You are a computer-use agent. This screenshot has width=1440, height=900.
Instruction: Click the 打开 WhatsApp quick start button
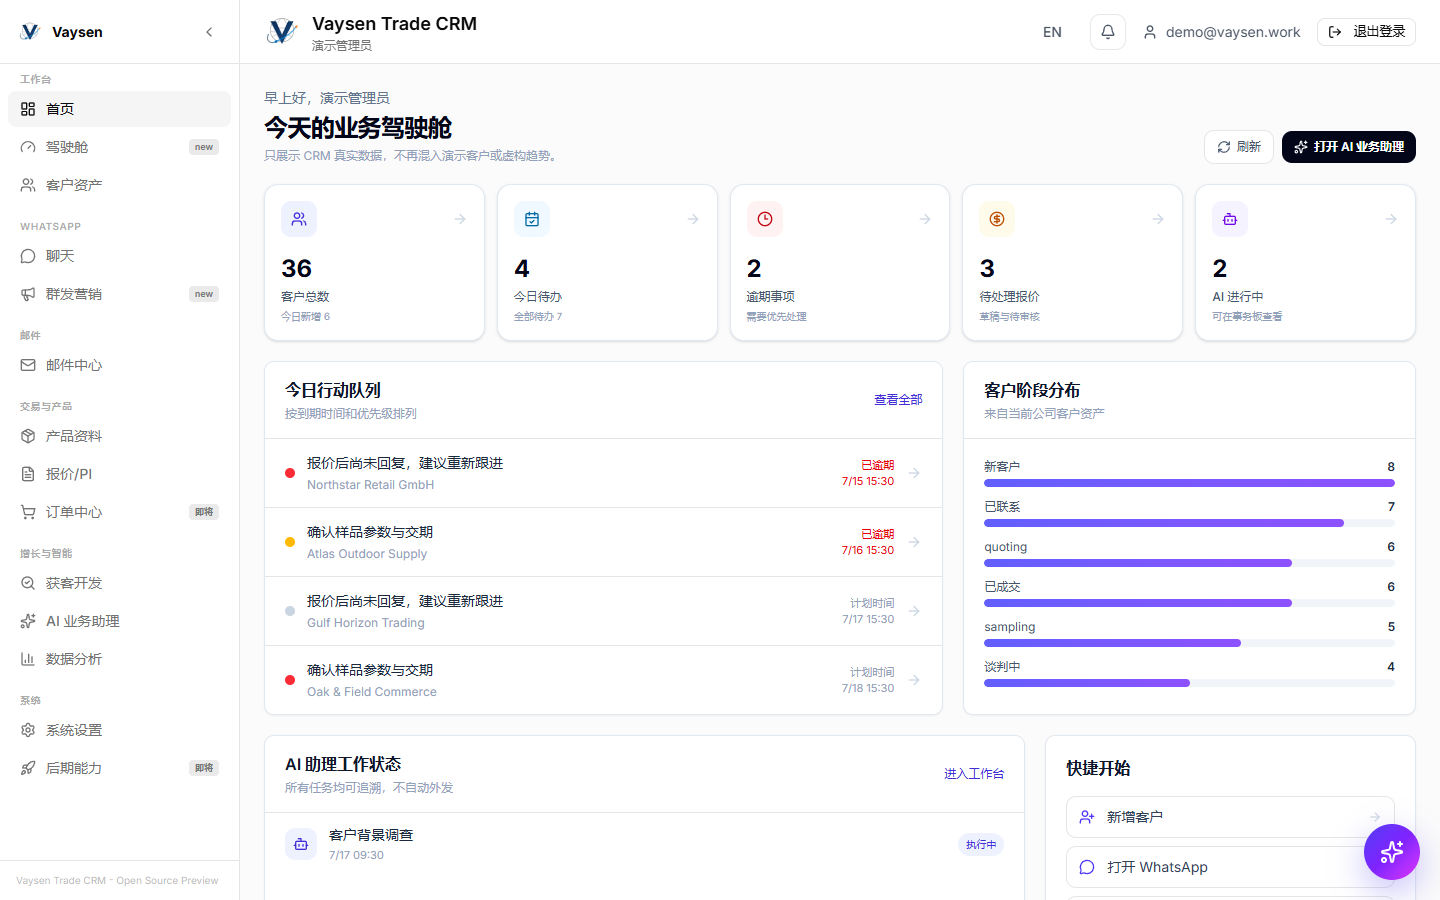pos(1230,867)
